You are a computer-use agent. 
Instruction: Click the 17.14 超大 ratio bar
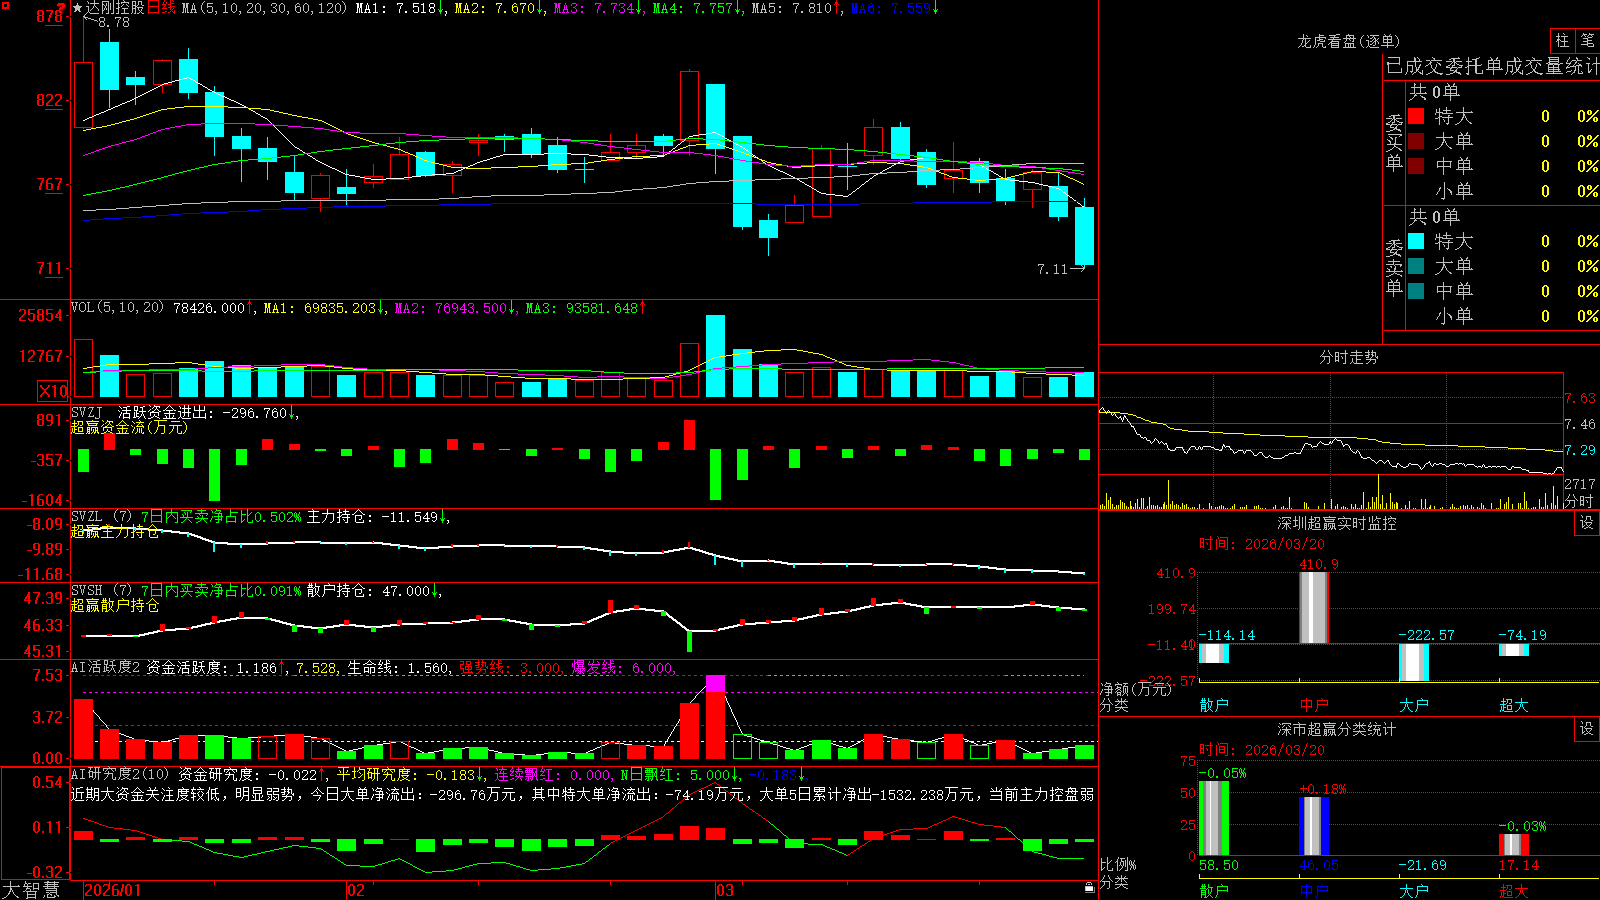click(1514, 844)
